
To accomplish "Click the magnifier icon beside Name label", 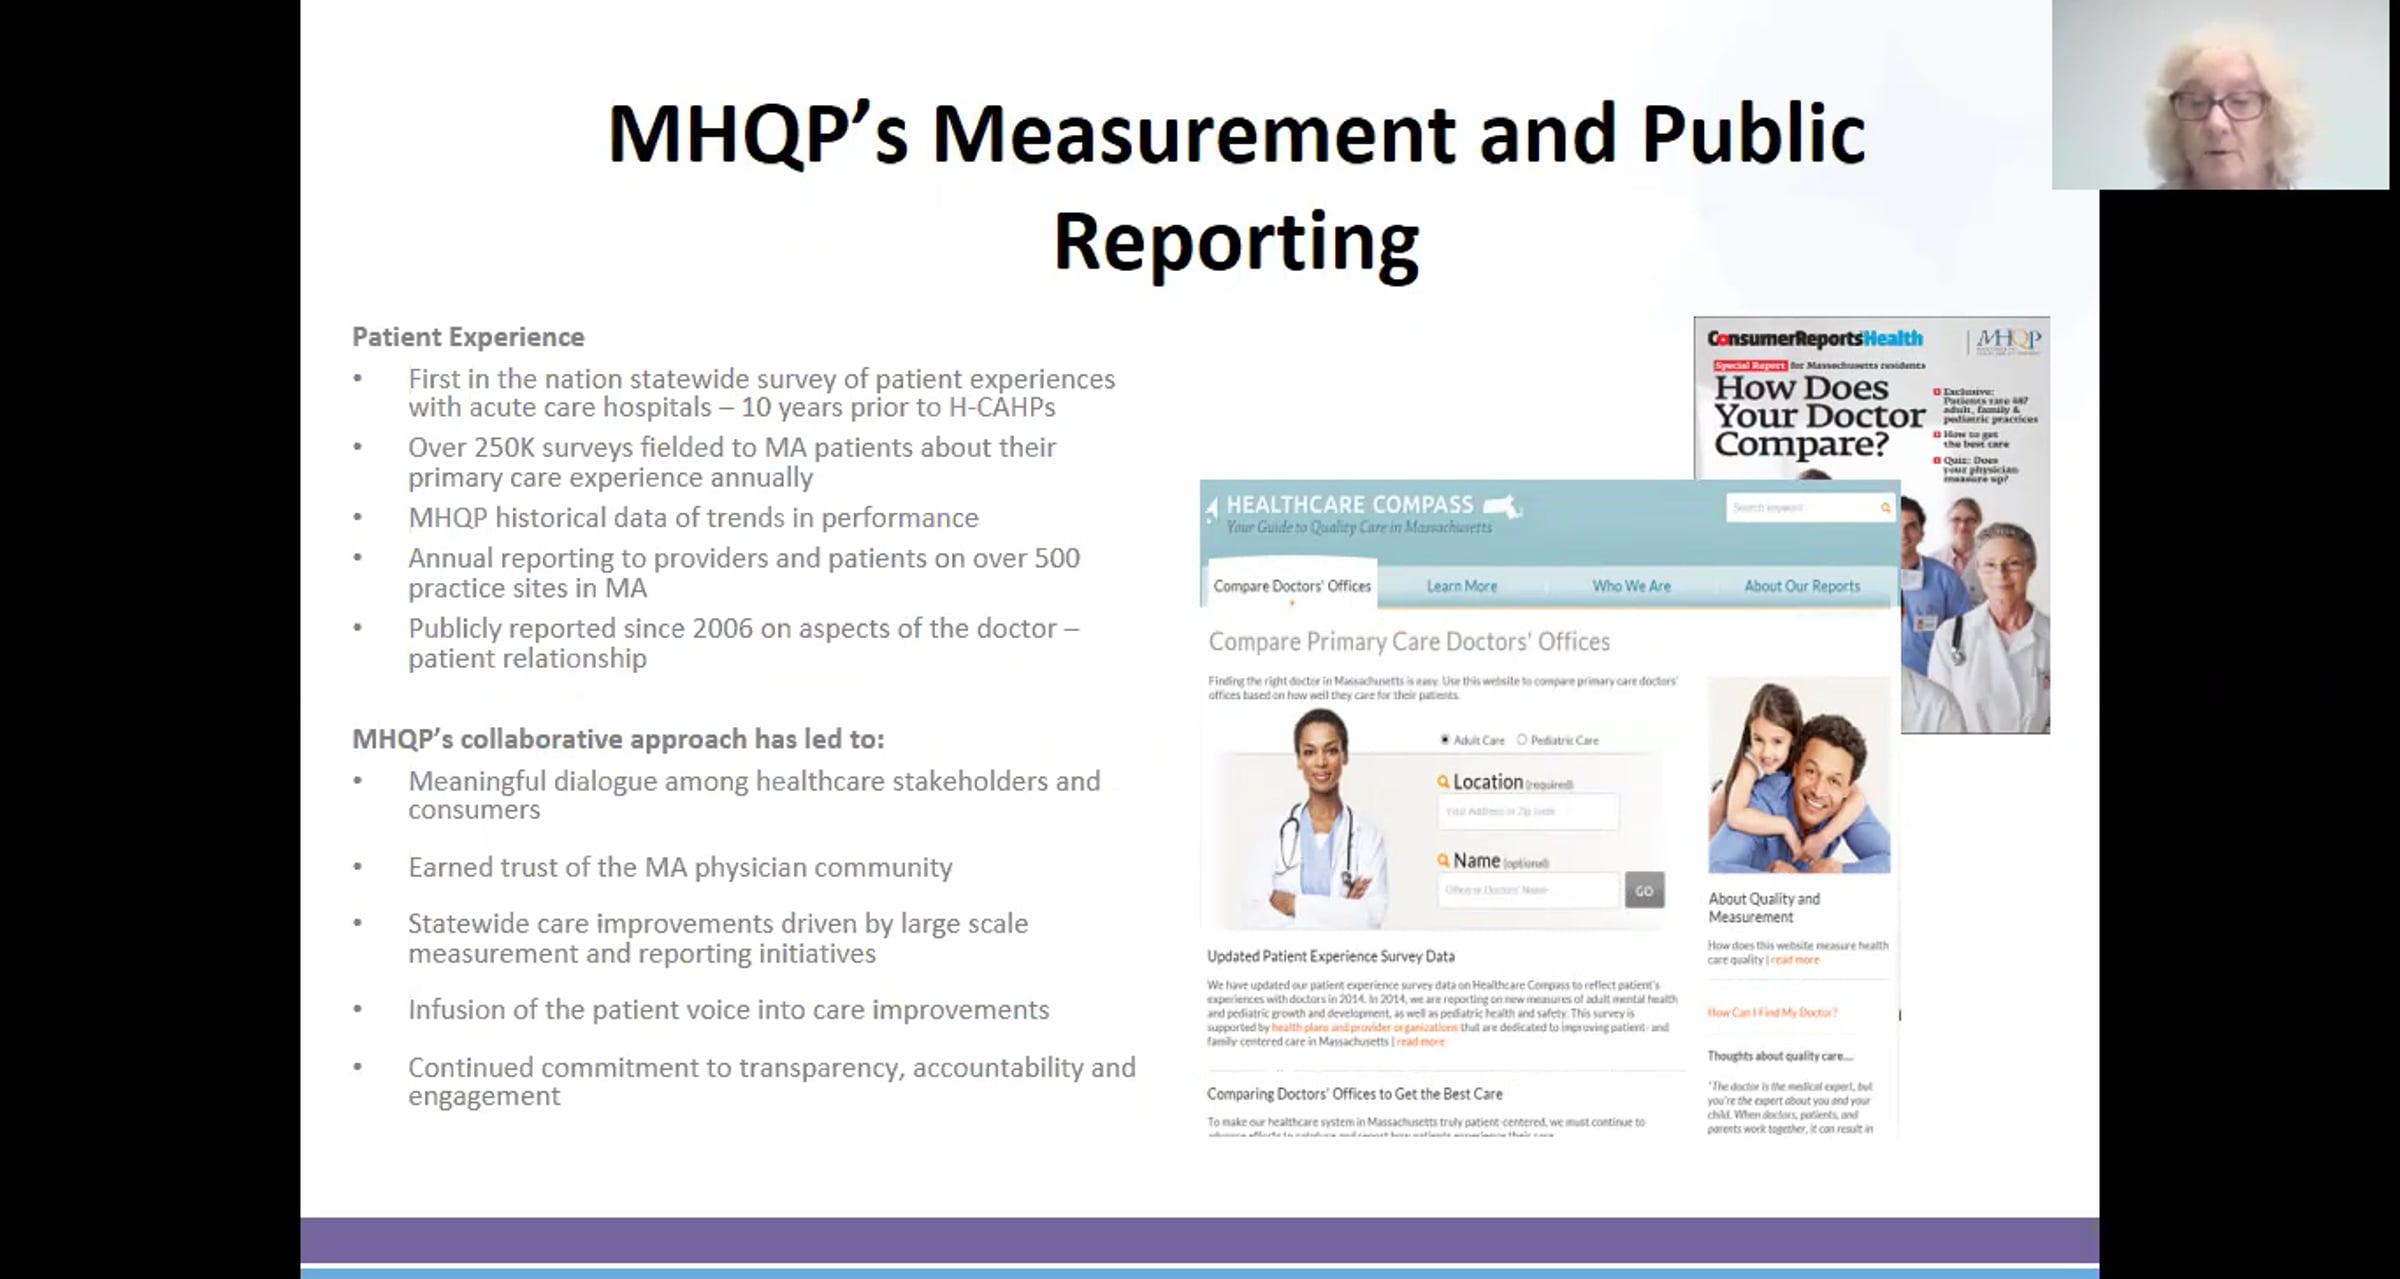I will [1443, 860].
